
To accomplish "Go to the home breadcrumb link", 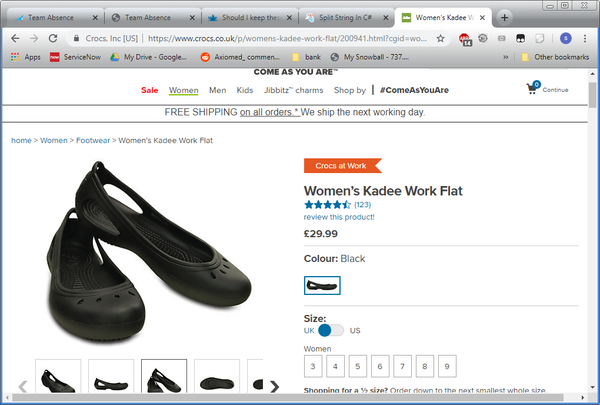I will [21, 140].
